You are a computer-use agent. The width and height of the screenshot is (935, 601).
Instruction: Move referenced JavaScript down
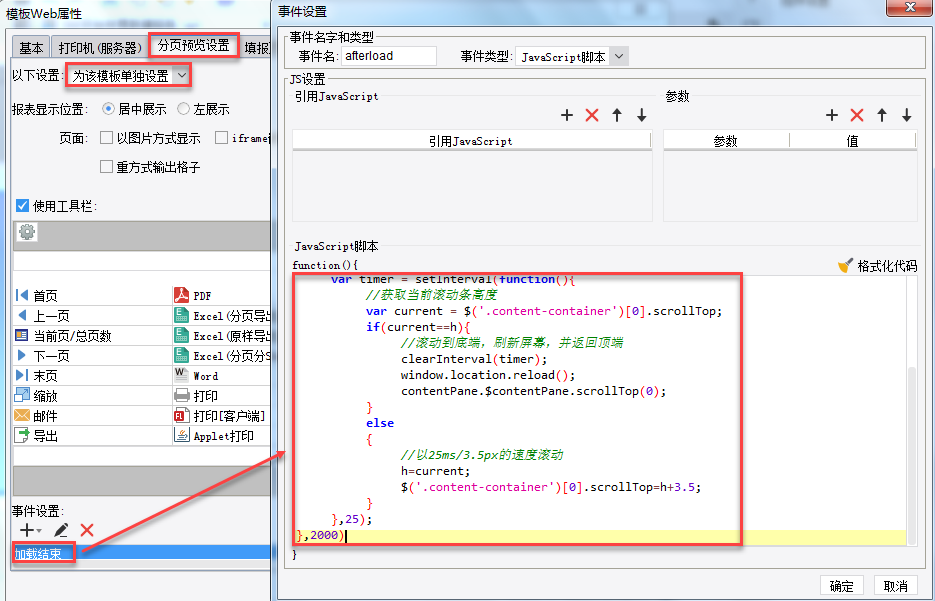pos(642,115)
